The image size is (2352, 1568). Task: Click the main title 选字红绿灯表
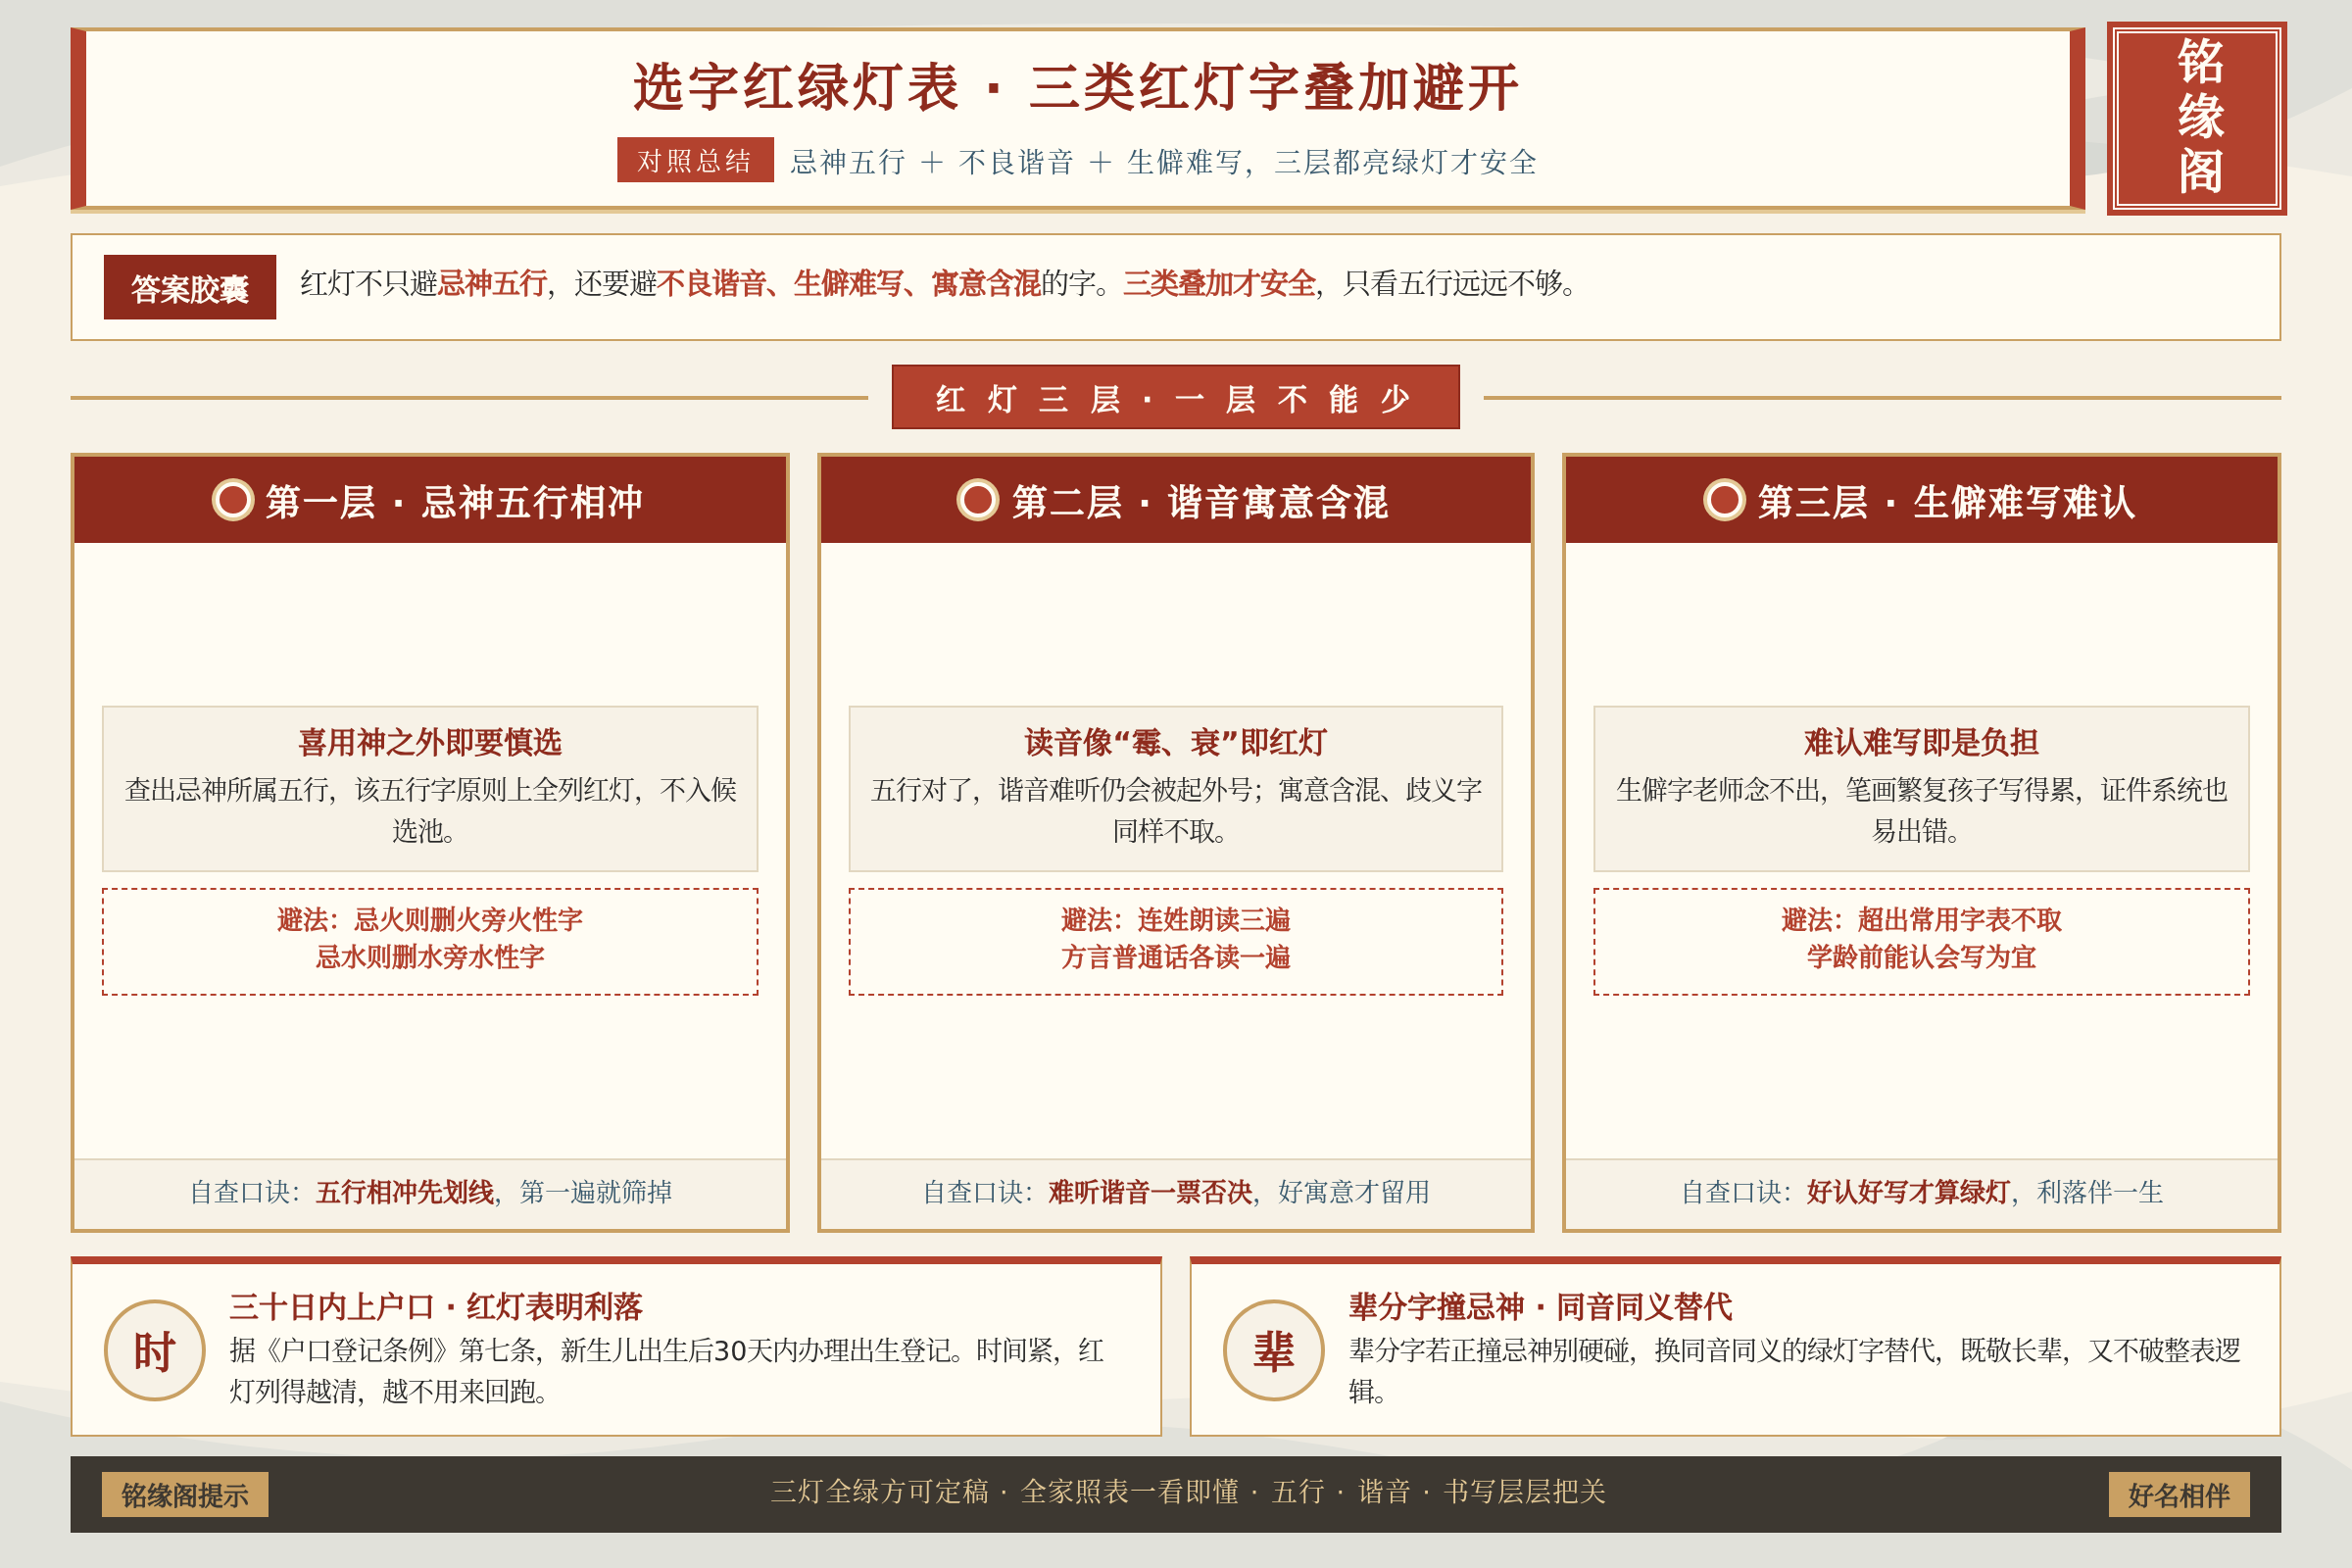pyautogui.click(x=1076, y=87)
